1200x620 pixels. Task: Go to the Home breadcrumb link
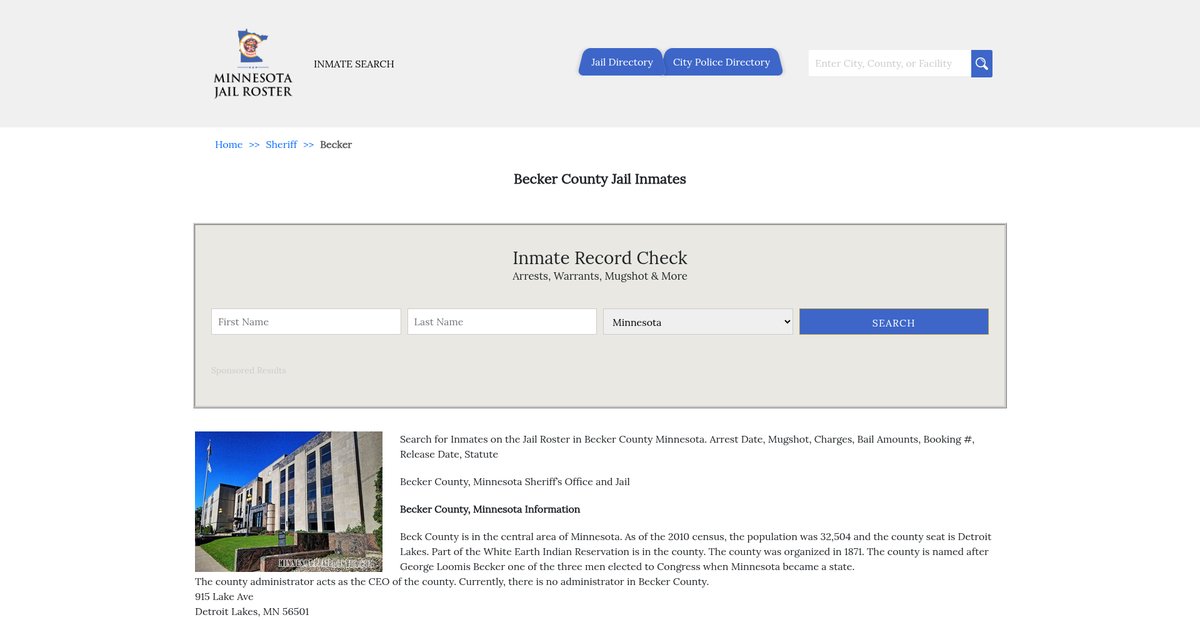(228, 145)
